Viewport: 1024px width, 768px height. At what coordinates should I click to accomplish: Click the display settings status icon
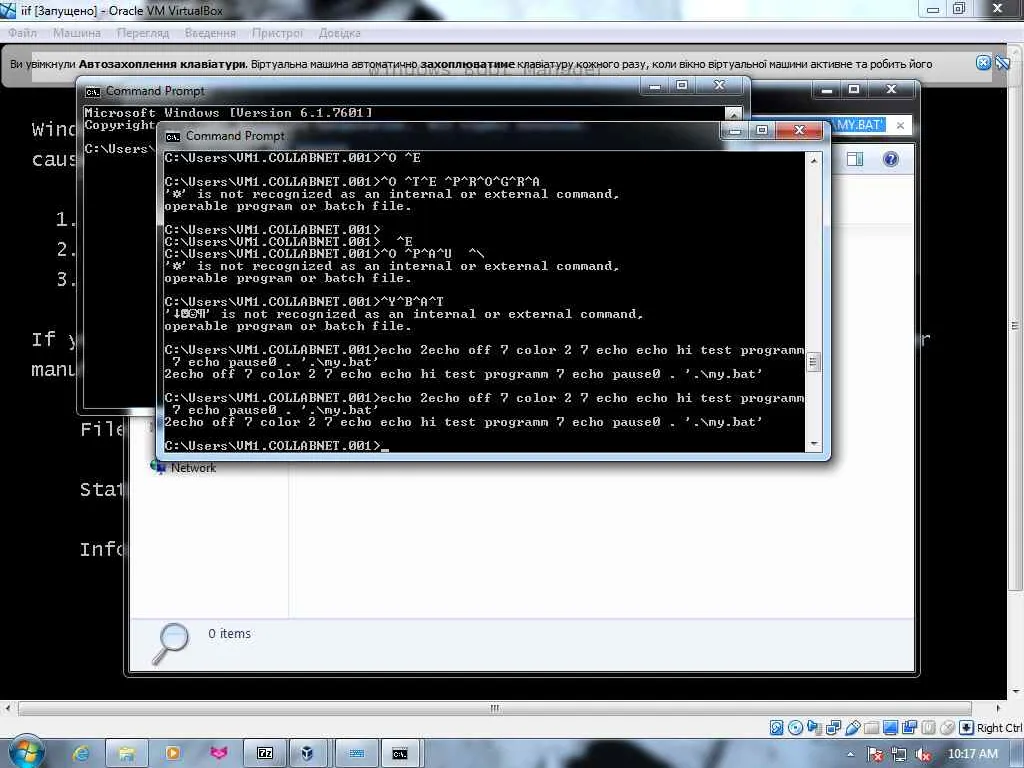890,728
